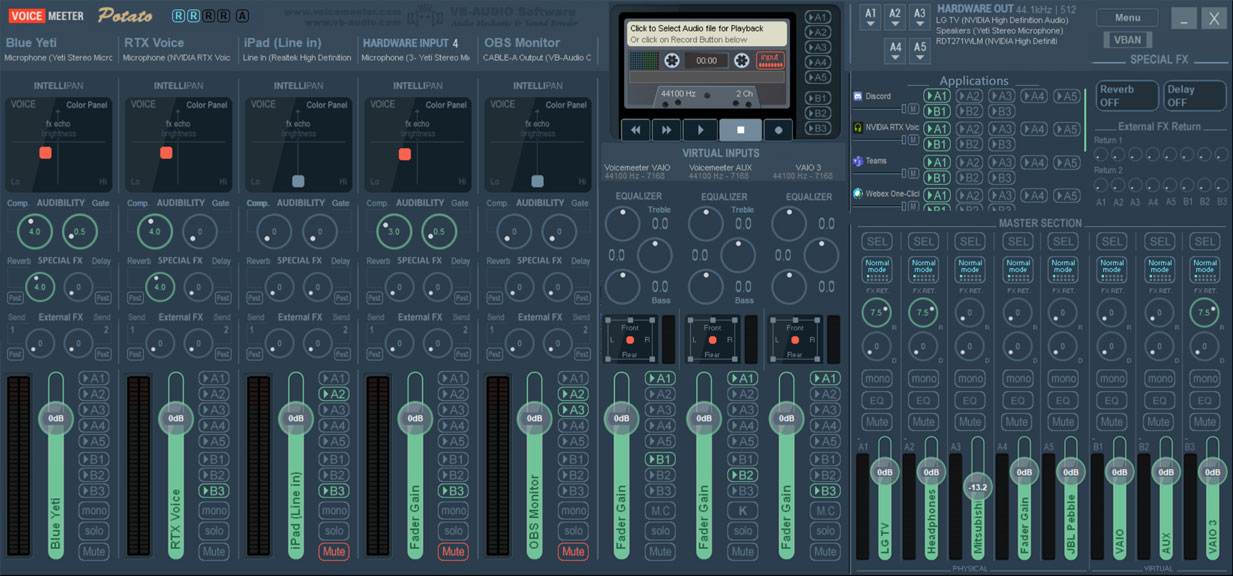The image size is (1233, 576).
Task: Rewind the cassette player
Action: coord(635,129)
